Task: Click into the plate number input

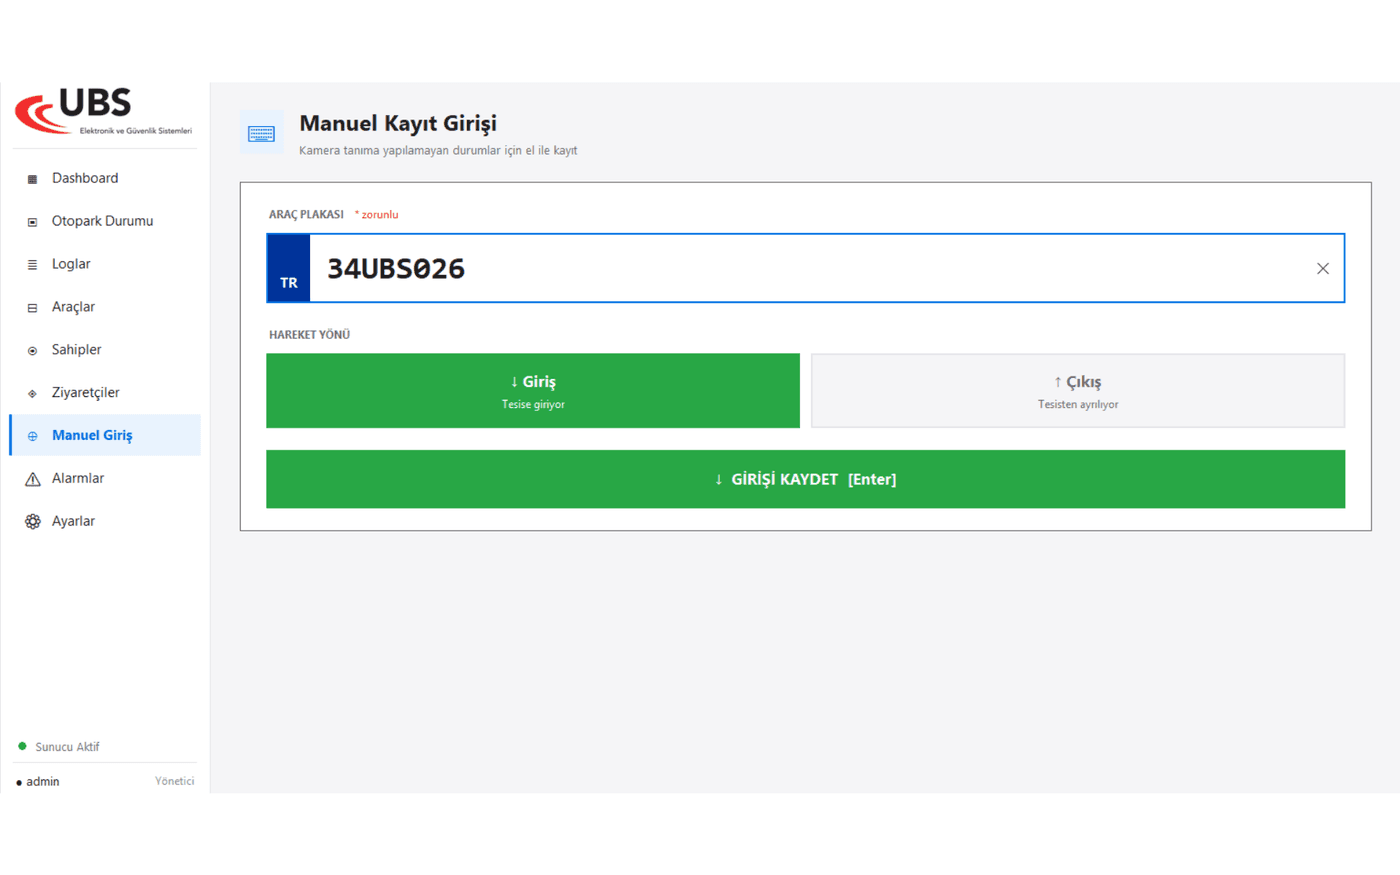Action: click(x=810, y=268)
